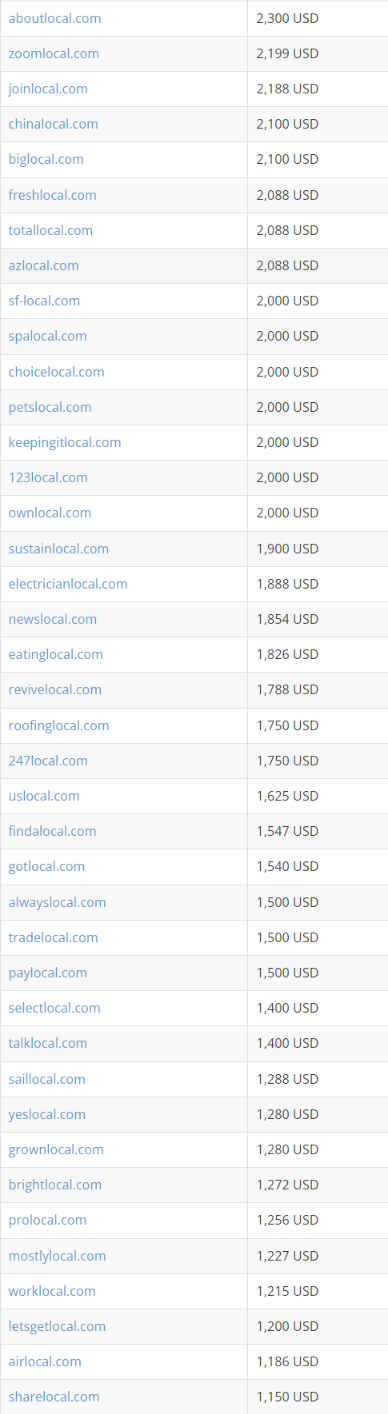Visit freshlocal.com domain entry
388x1414 pixels.
click(52, 195)
